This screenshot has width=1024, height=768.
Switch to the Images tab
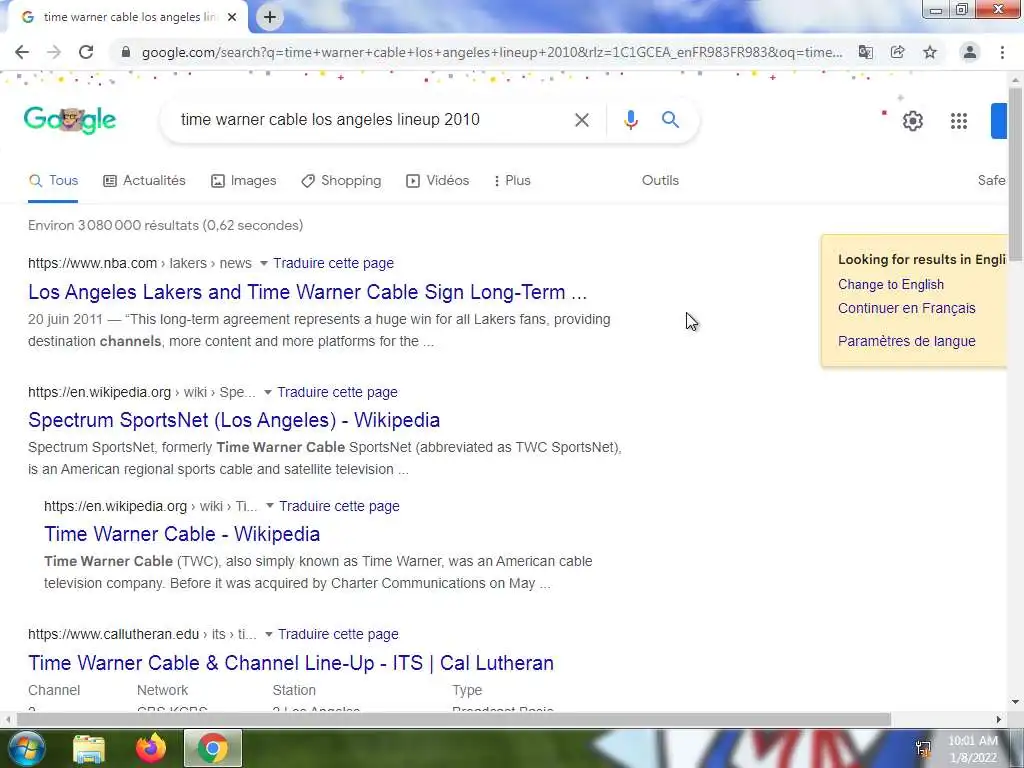(244, 181)
